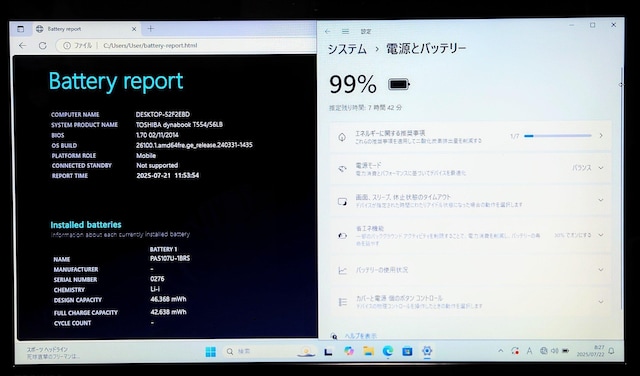The image size is (640, 376).
Task: Open the Tab actions menu in Edge
Action: 20,29
